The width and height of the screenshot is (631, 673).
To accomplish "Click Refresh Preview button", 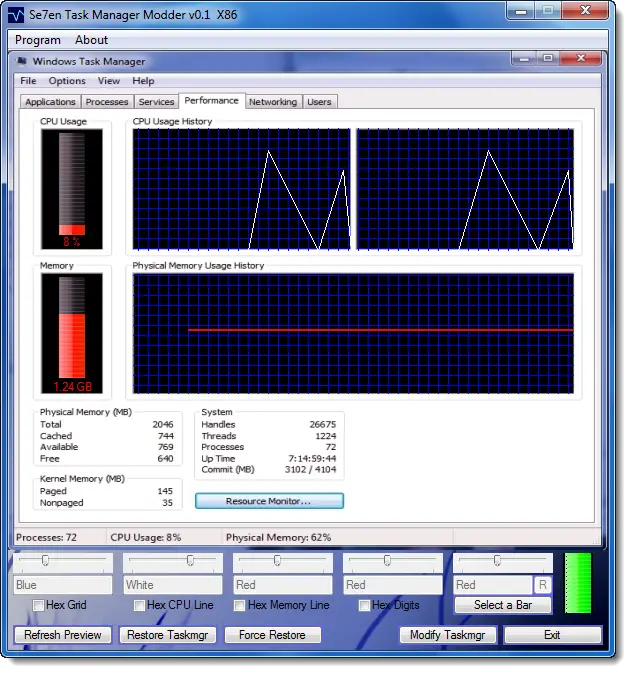I will tap(63, 636).
